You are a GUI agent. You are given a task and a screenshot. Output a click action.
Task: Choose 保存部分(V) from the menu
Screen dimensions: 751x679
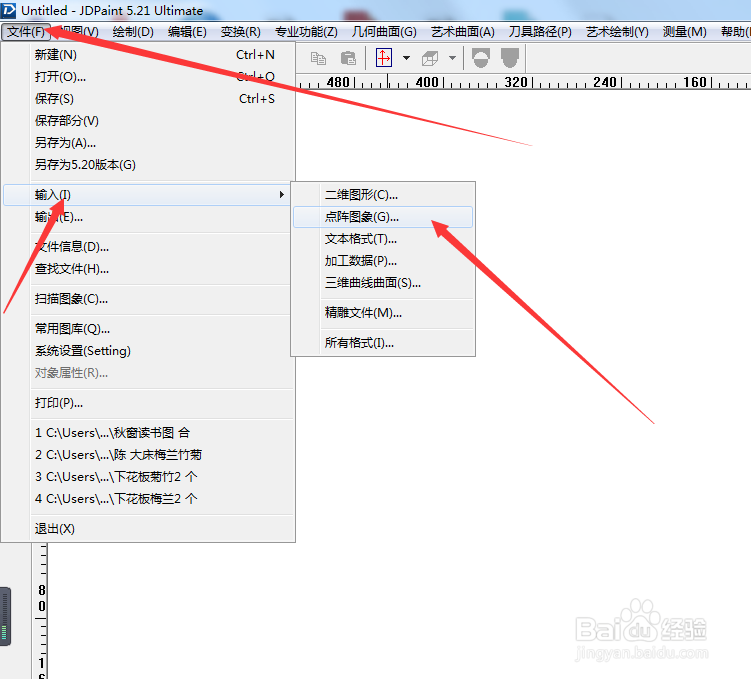[x=148, y=121]
